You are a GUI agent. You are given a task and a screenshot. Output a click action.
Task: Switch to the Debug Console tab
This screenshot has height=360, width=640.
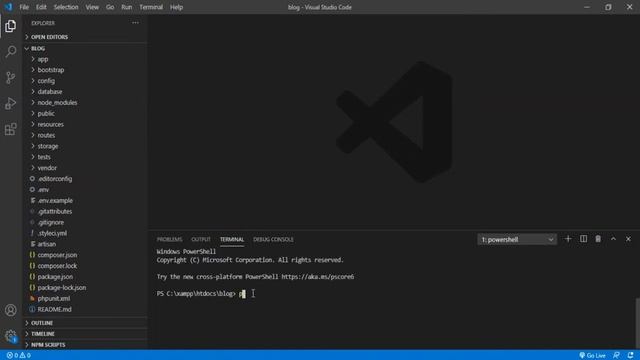[x=273, y=240]
